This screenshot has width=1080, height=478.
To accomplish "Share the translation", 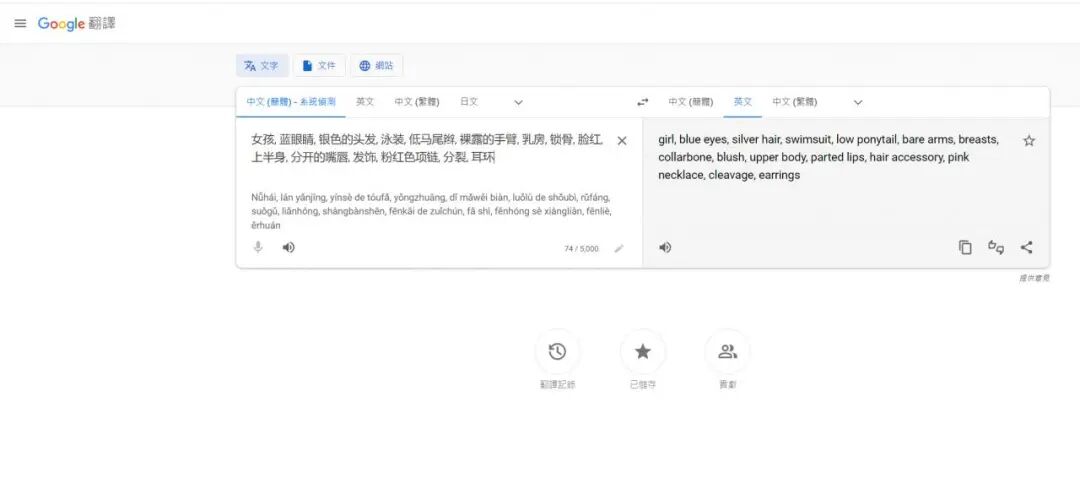I will (x=1026, y=247).
